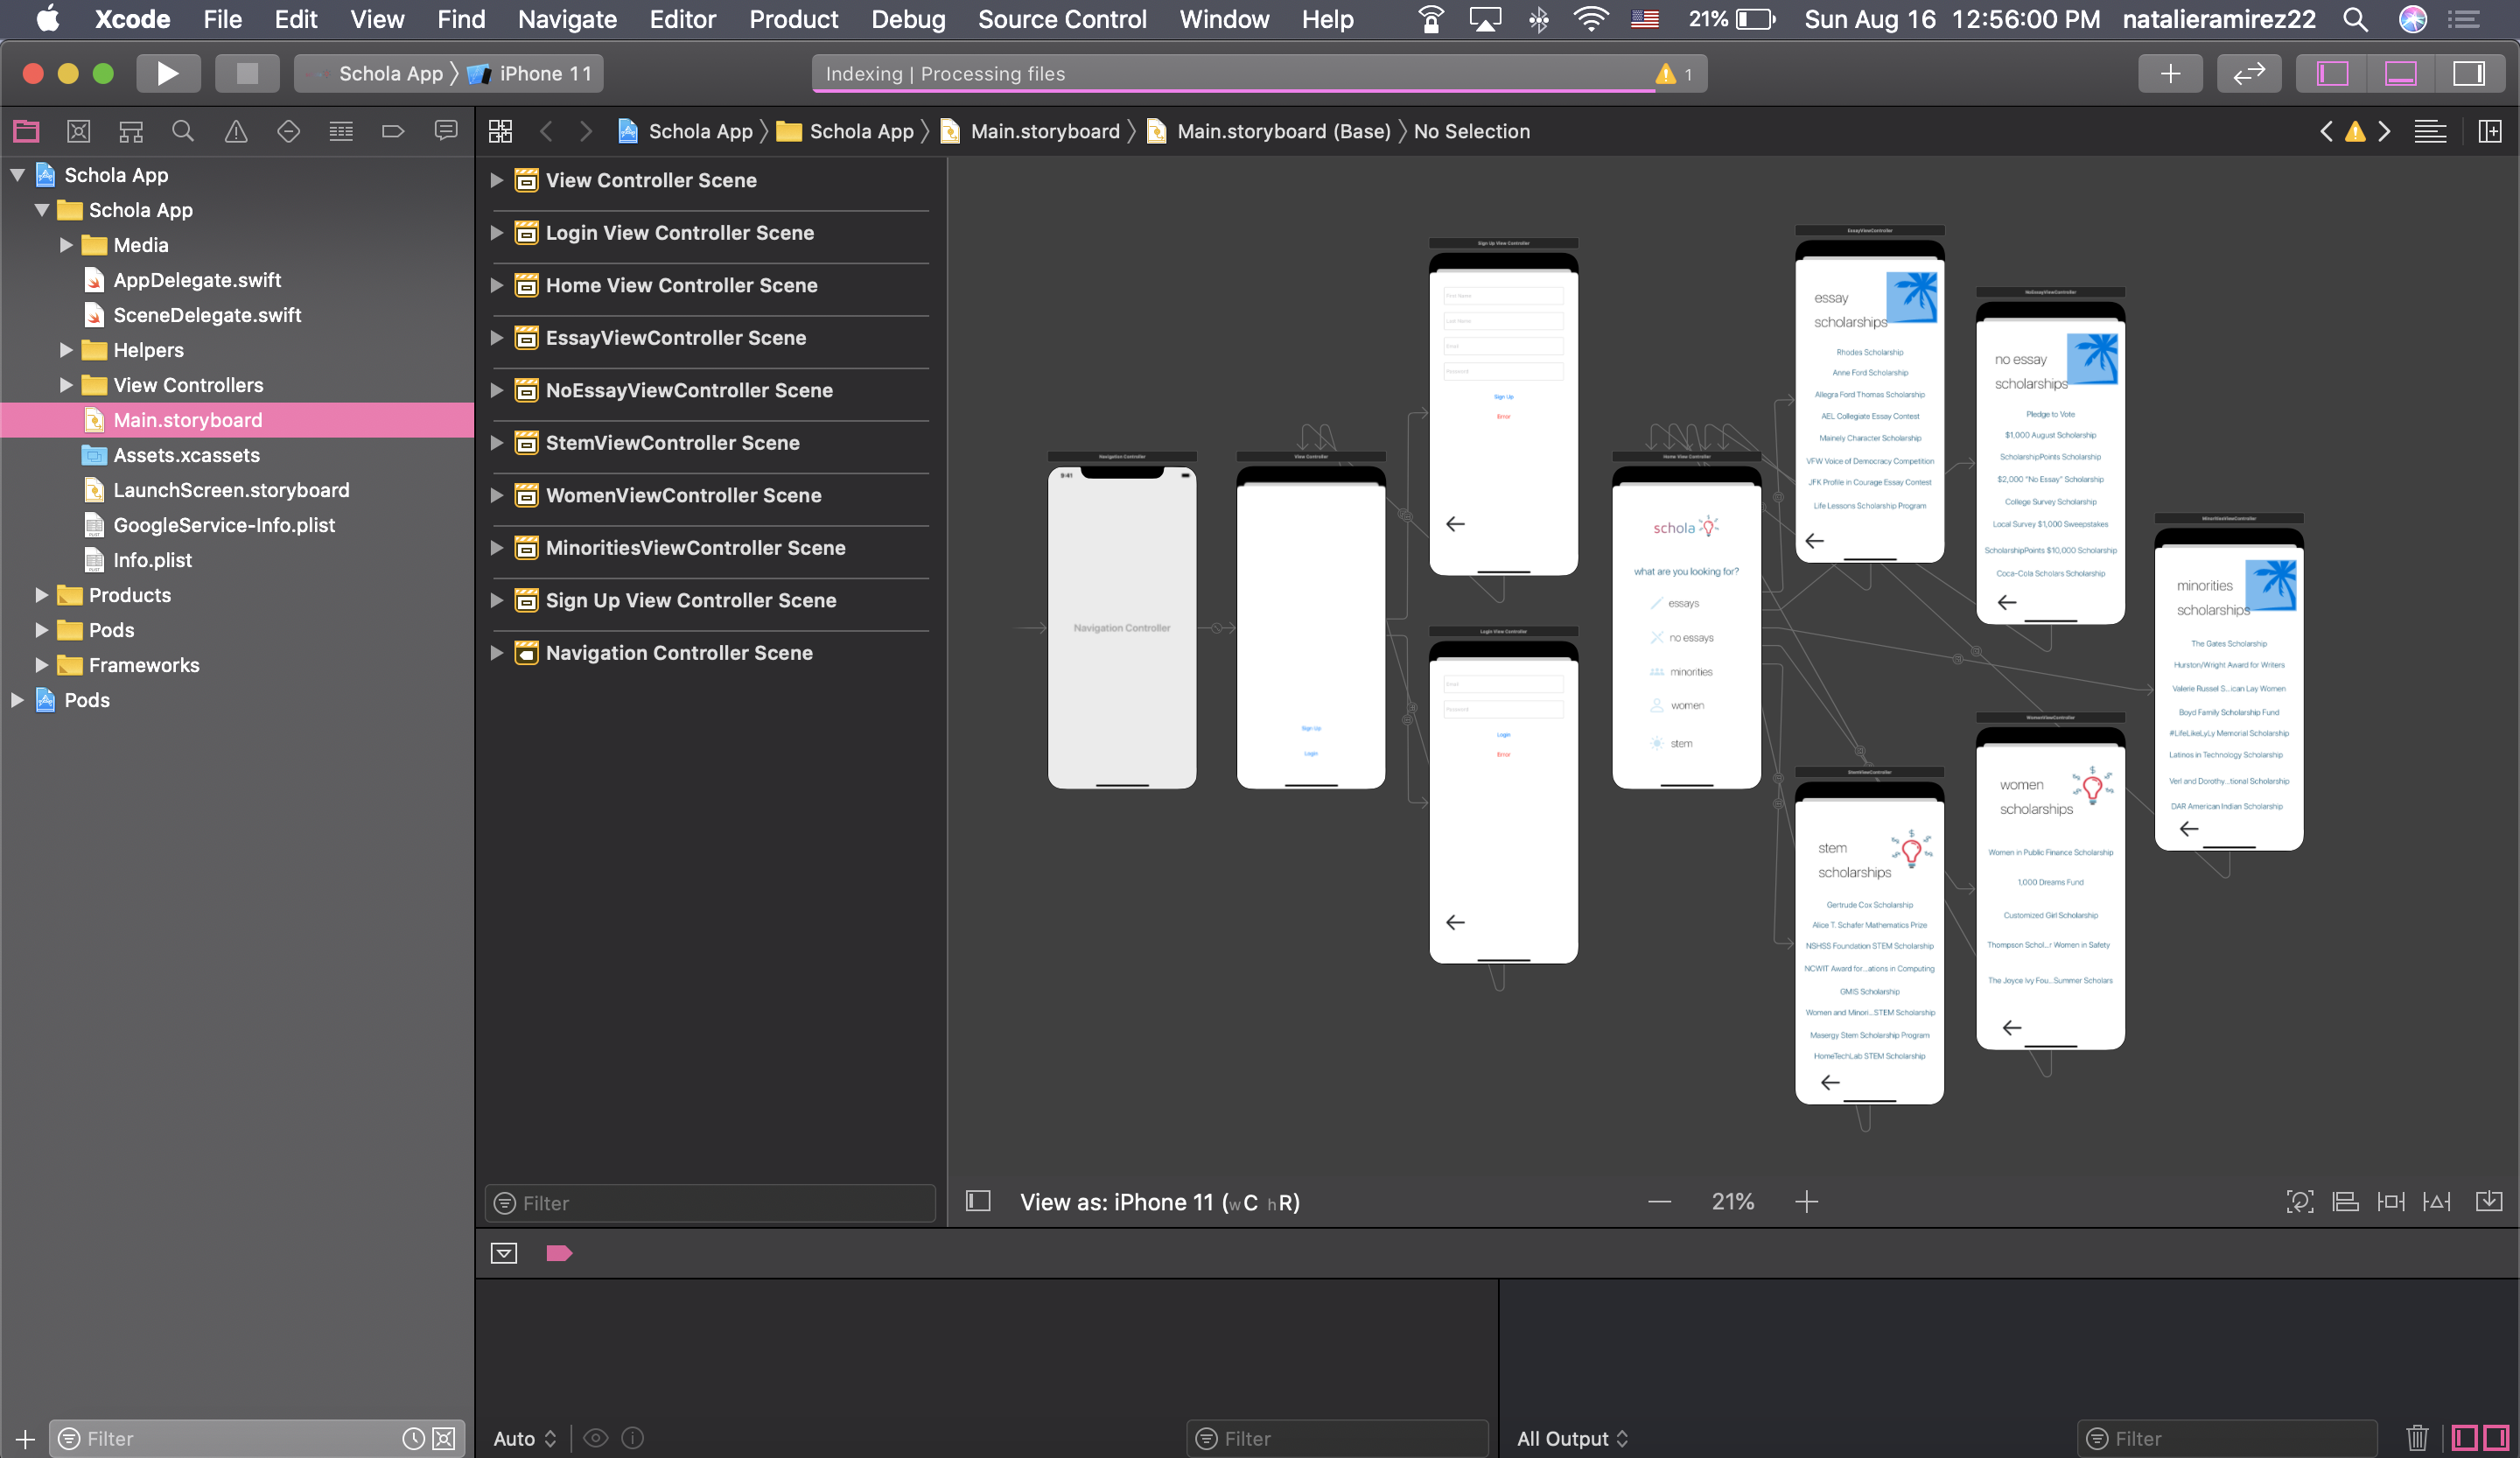Viewport: 2520px width, 1458px height.
Task: Toggle the Inspectors panel visibility
Action: pyautogui.click(x=2468, y=73)
